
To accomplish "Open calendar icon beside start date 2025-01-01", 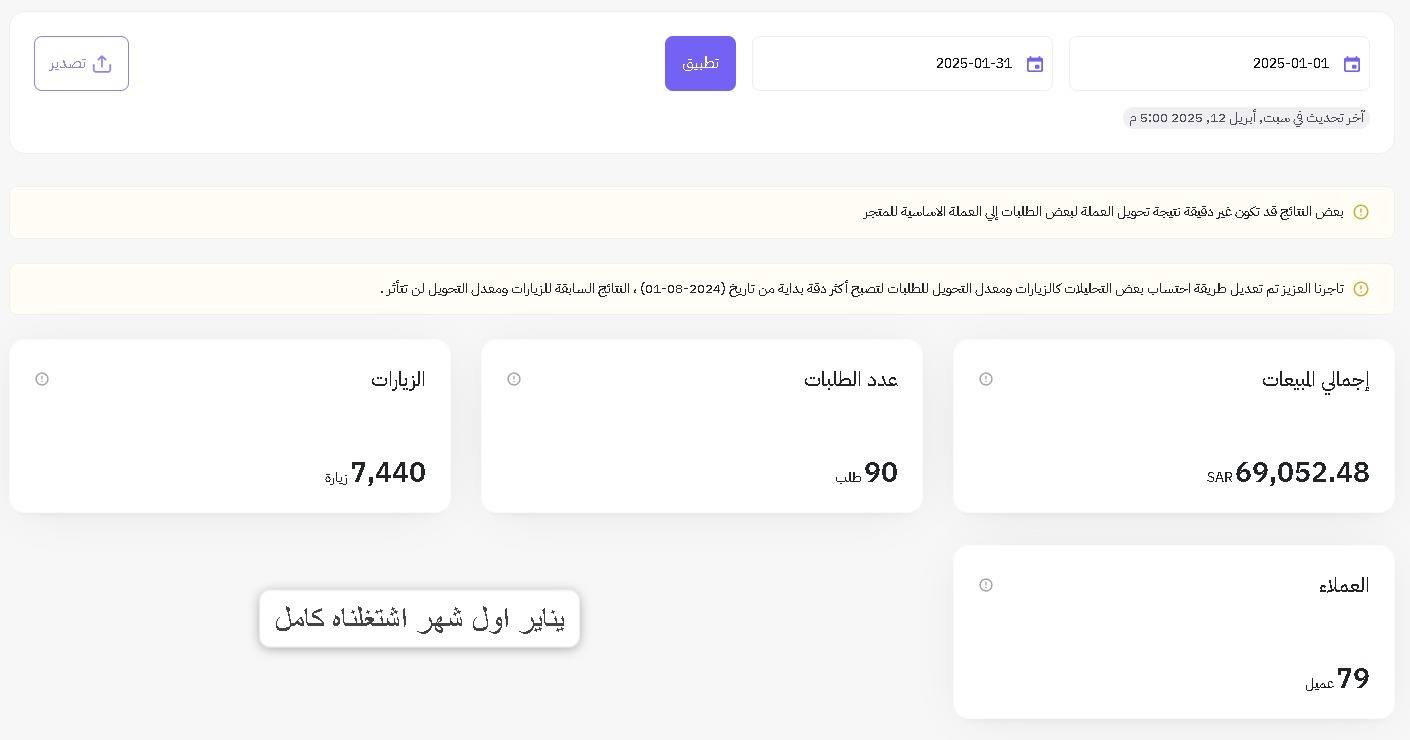I will point(1351,64).
